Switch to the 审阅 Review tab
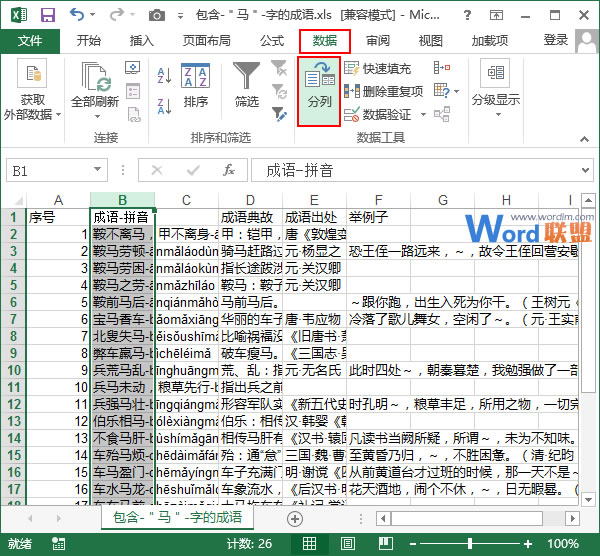 click(x=378, y=41)
